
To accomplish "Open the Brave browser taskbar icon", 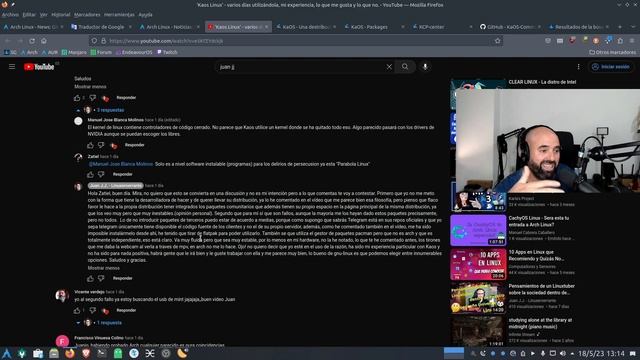I will (x=86, y=353).
